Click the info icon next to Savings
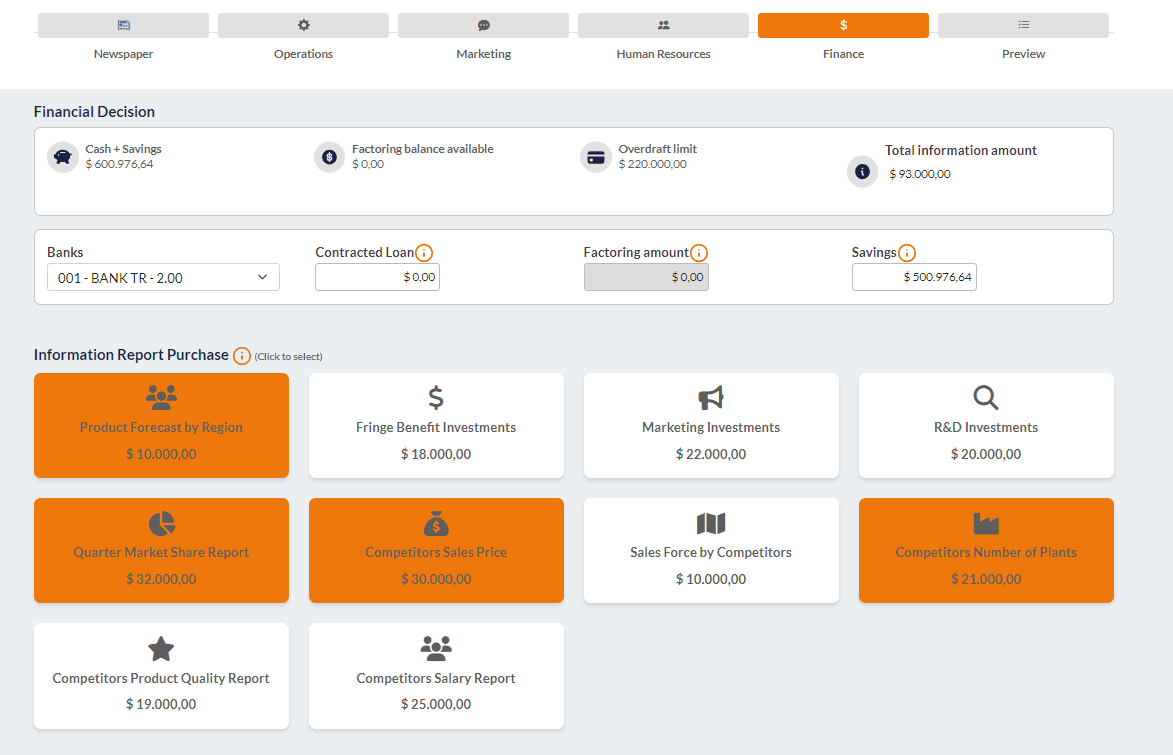Screen dimensions: 1173x755 tap(907, 253)
